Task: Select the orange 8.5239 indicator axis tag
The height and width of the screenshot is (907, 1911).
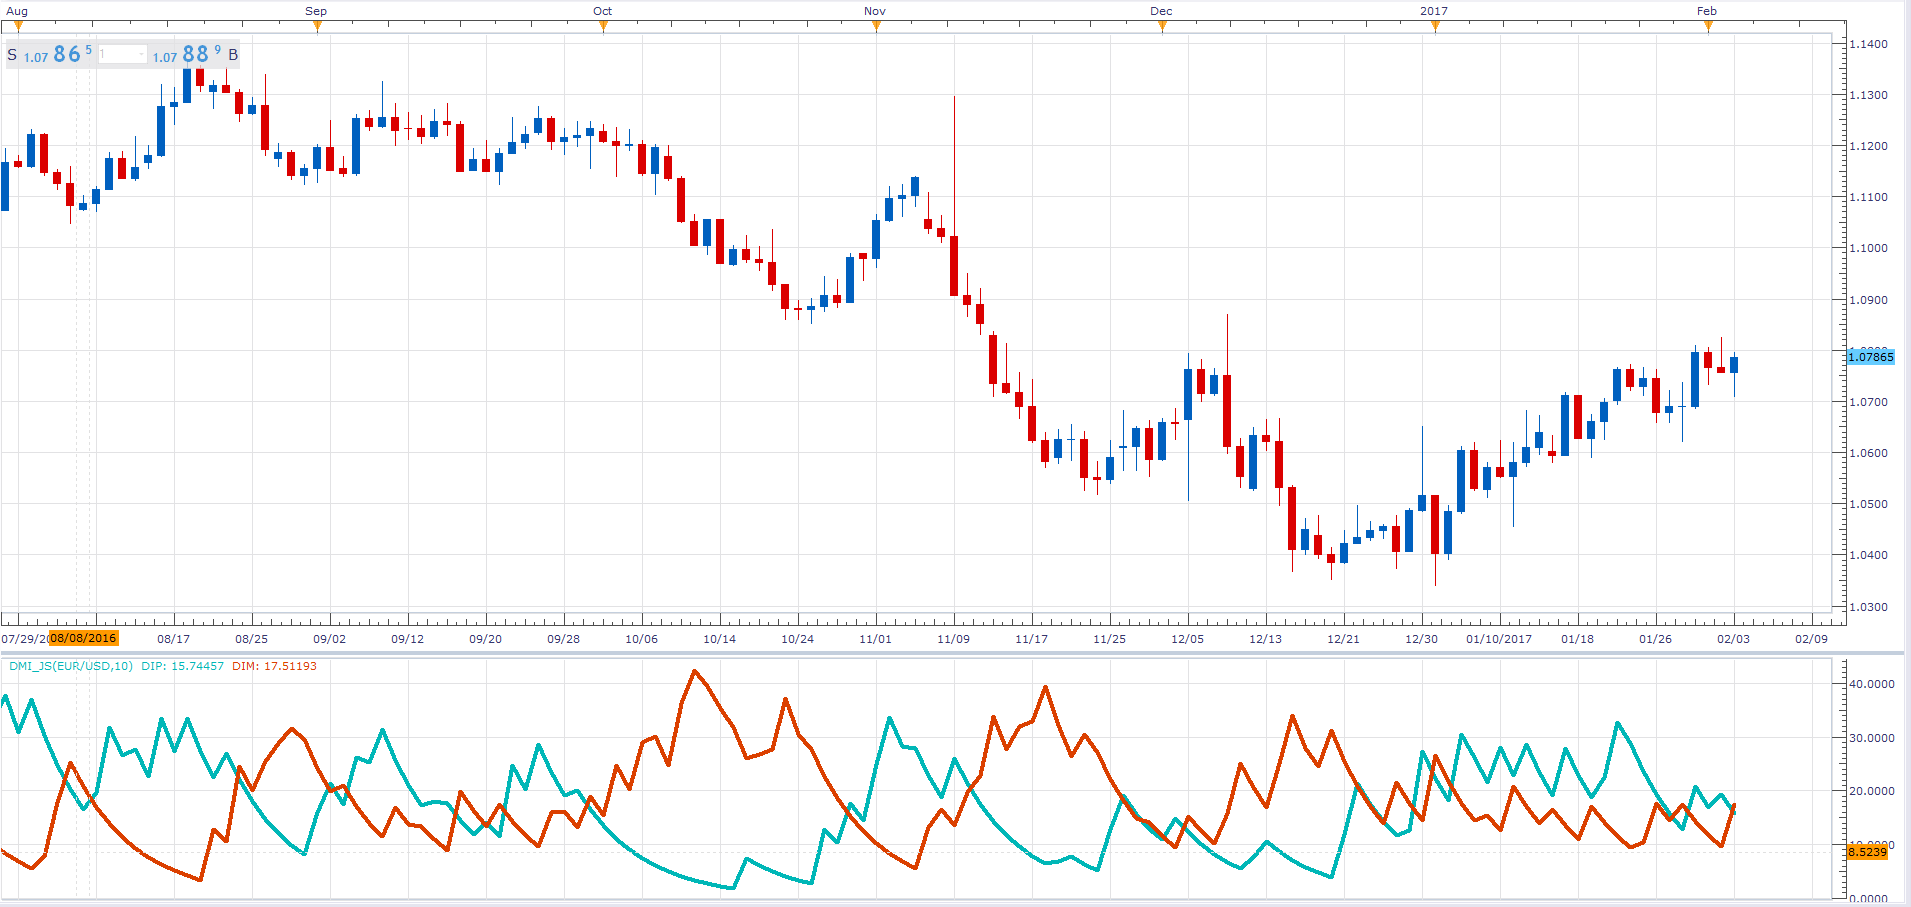Action: [x=1867, y=852]
